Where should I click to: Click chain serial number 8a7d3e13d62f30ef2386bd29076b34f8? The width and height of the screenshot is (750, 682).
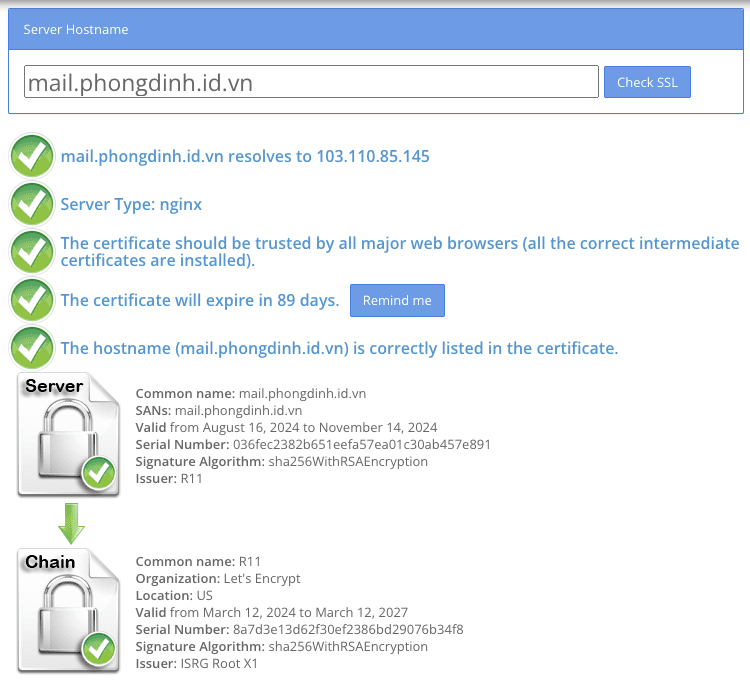point(348,630)
